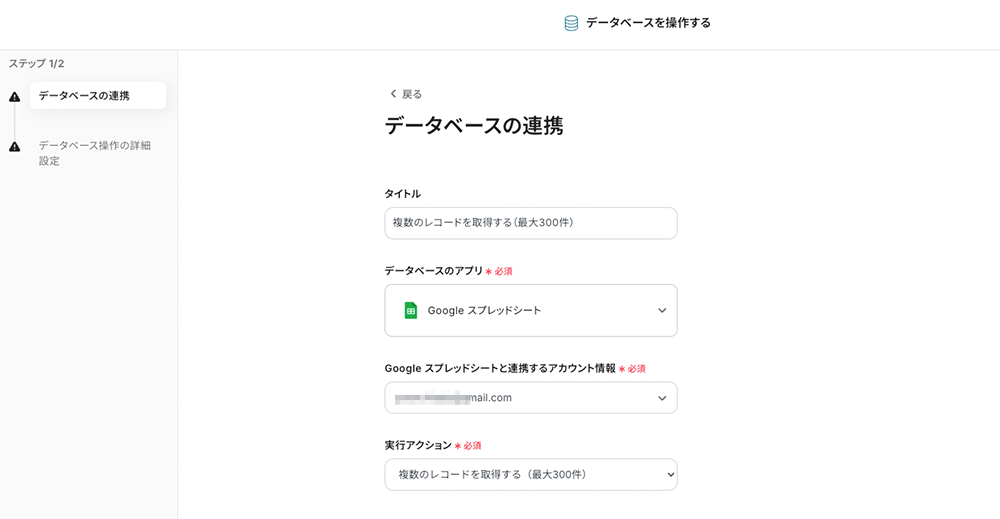Image resolution: width=1000 pixels, height=519 pixels.
Task: Click the warning icon beside データベースの連携 step
Action: pos(14,97)
